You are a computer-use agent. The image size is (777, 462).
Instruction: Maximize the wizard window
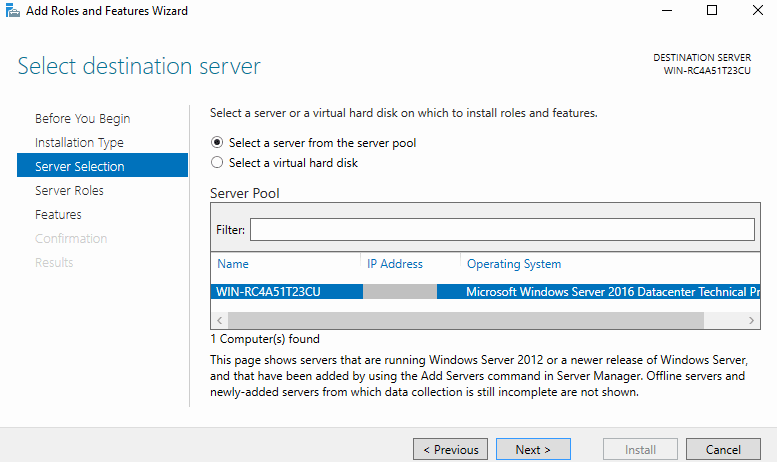[712, 11]
